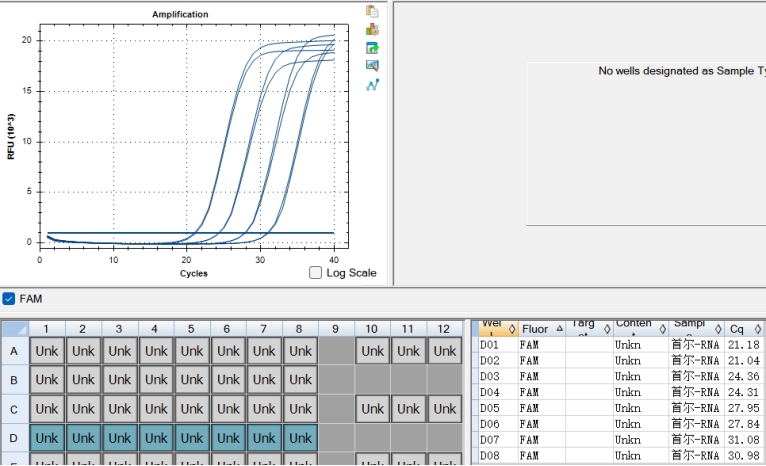Image resolution: width=766 pixels, height=466 pixels.
Task: Click Cq value 27.84
Action: [744, 424]
